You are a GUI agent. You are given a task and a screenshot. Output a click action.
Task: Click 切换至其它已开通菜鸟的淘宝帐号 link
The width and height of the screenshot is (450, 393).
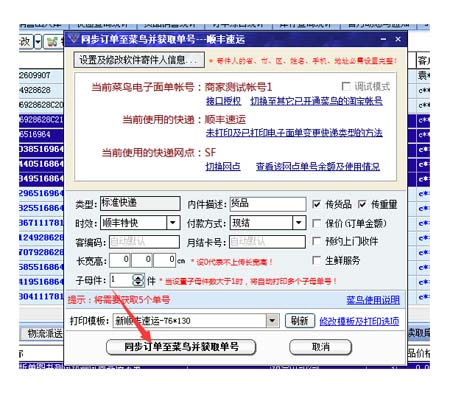click(x=316, y=101)
